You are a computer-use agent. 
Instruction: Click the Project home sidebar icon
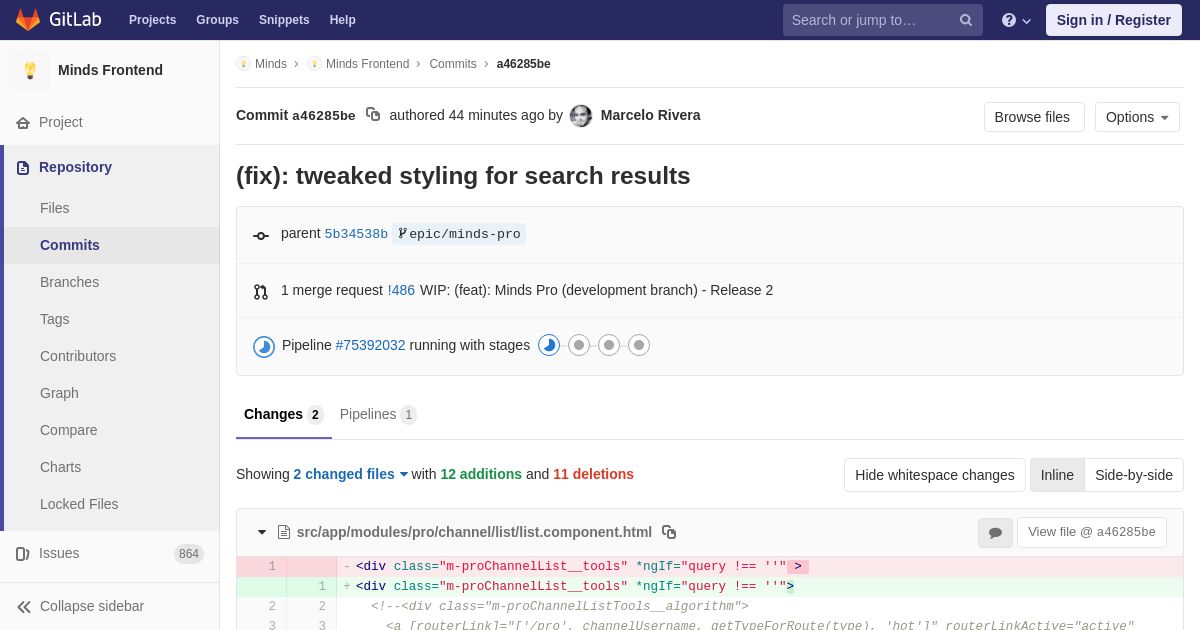23,123
